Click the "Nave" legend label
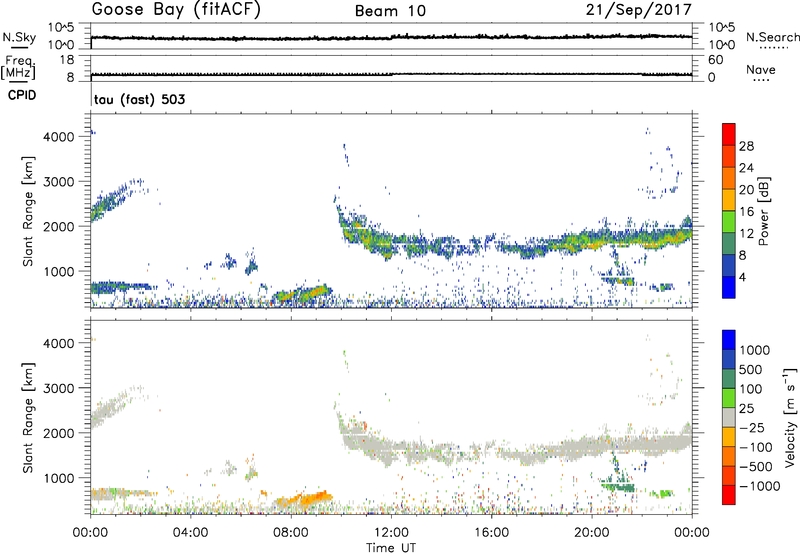This screenshot has width=800, height=554. (761, 70)
